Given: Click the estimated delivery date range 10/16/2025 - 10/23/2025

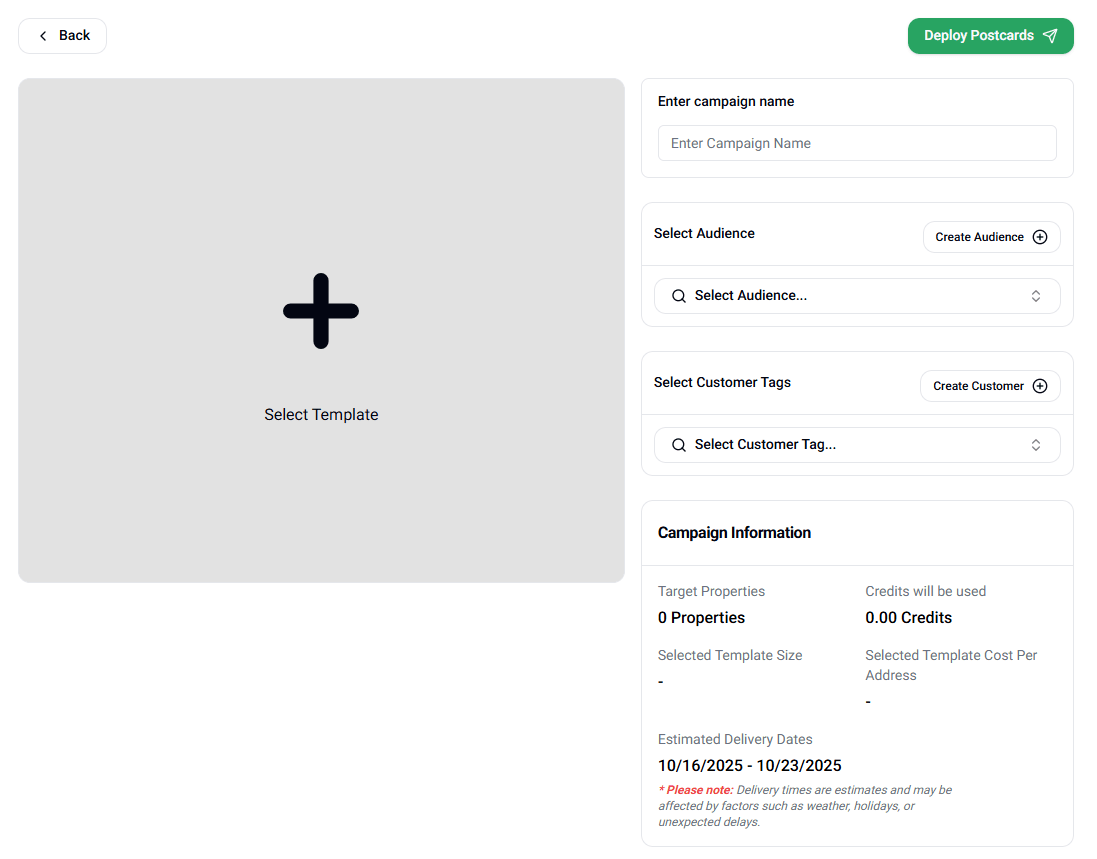Looking at the screenshot, I should point(749,766).
